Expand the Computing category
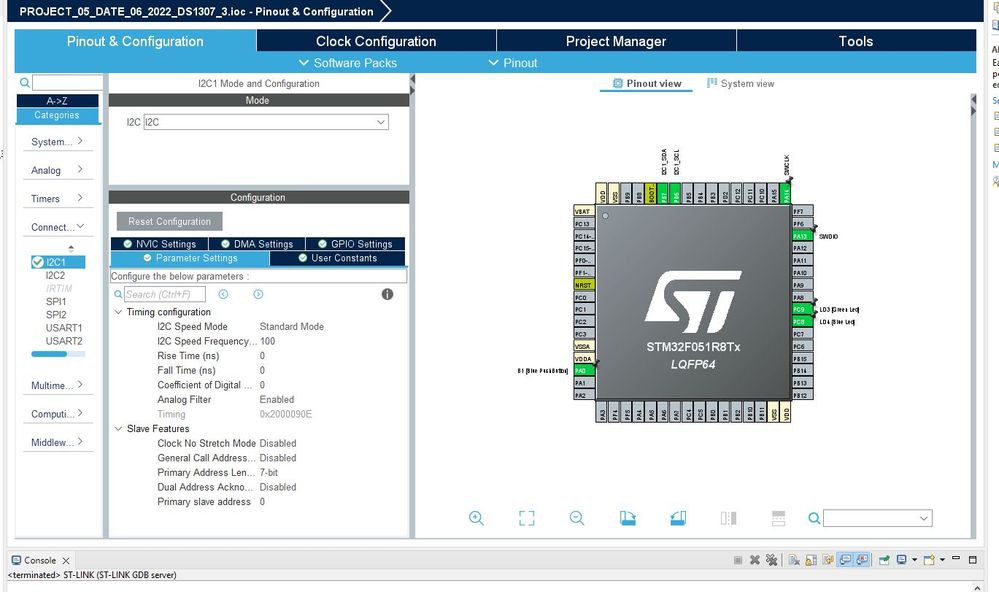 pos(57,414)
